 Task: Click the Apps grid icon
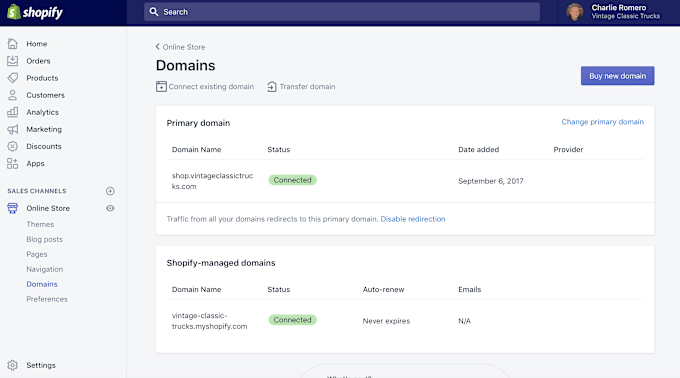coord(13,163)
